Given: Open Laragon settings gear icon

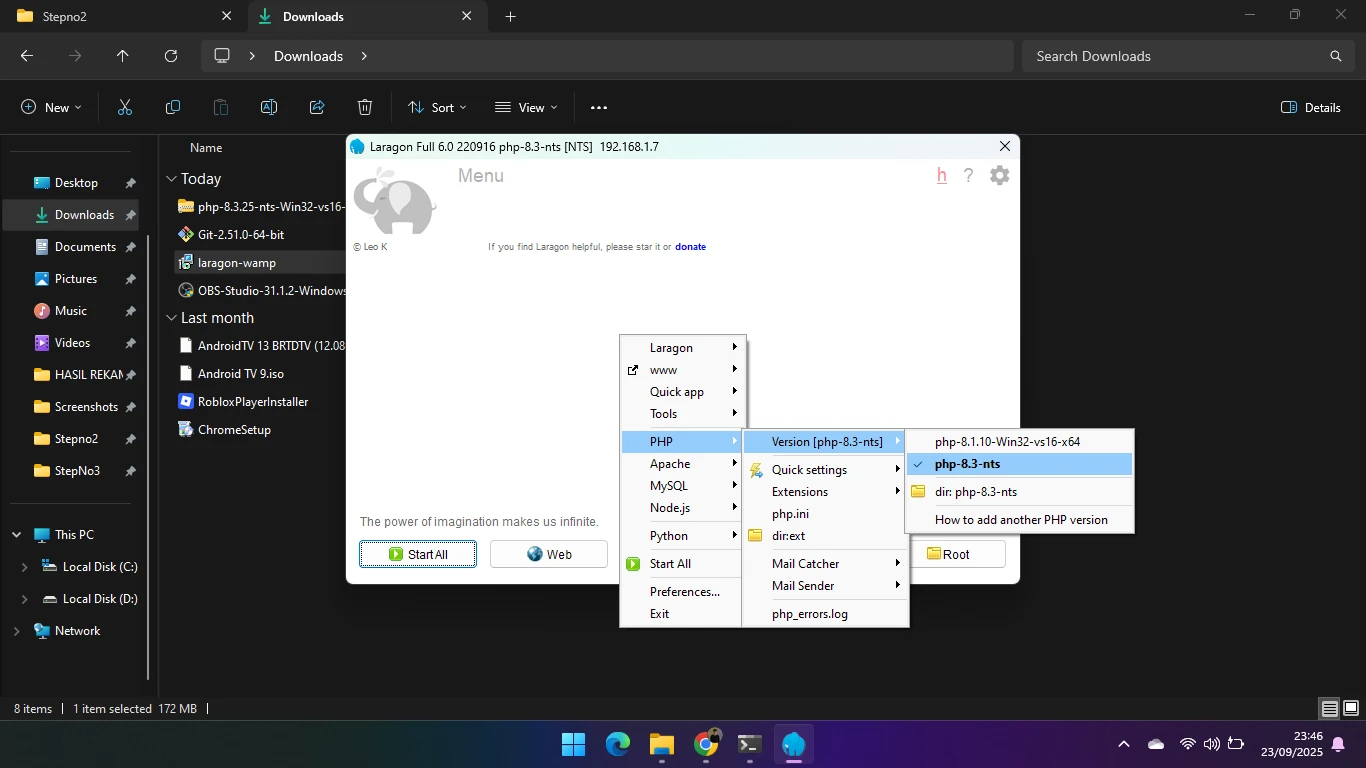Looking at the screenshot, I should coord(999,176).
